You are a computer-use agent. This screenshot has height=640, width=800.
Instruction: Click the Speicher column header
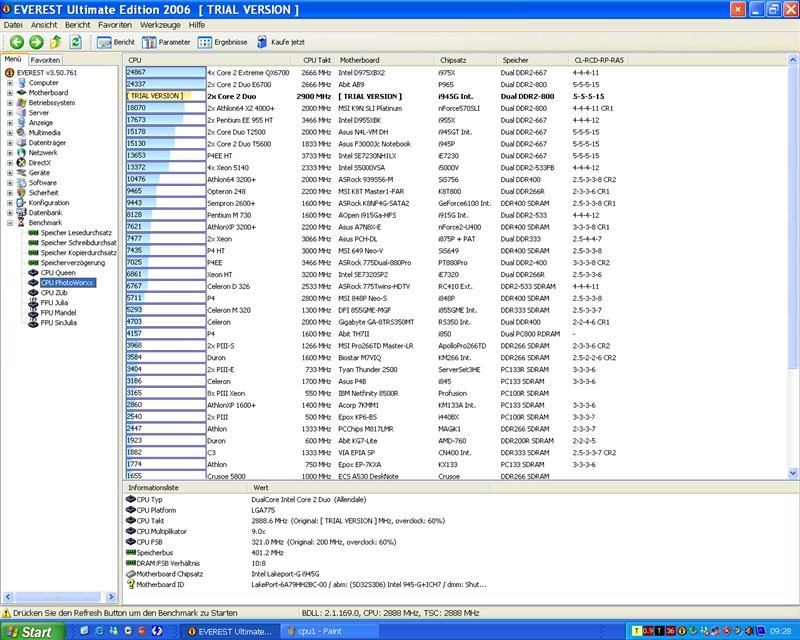(532, 60)
